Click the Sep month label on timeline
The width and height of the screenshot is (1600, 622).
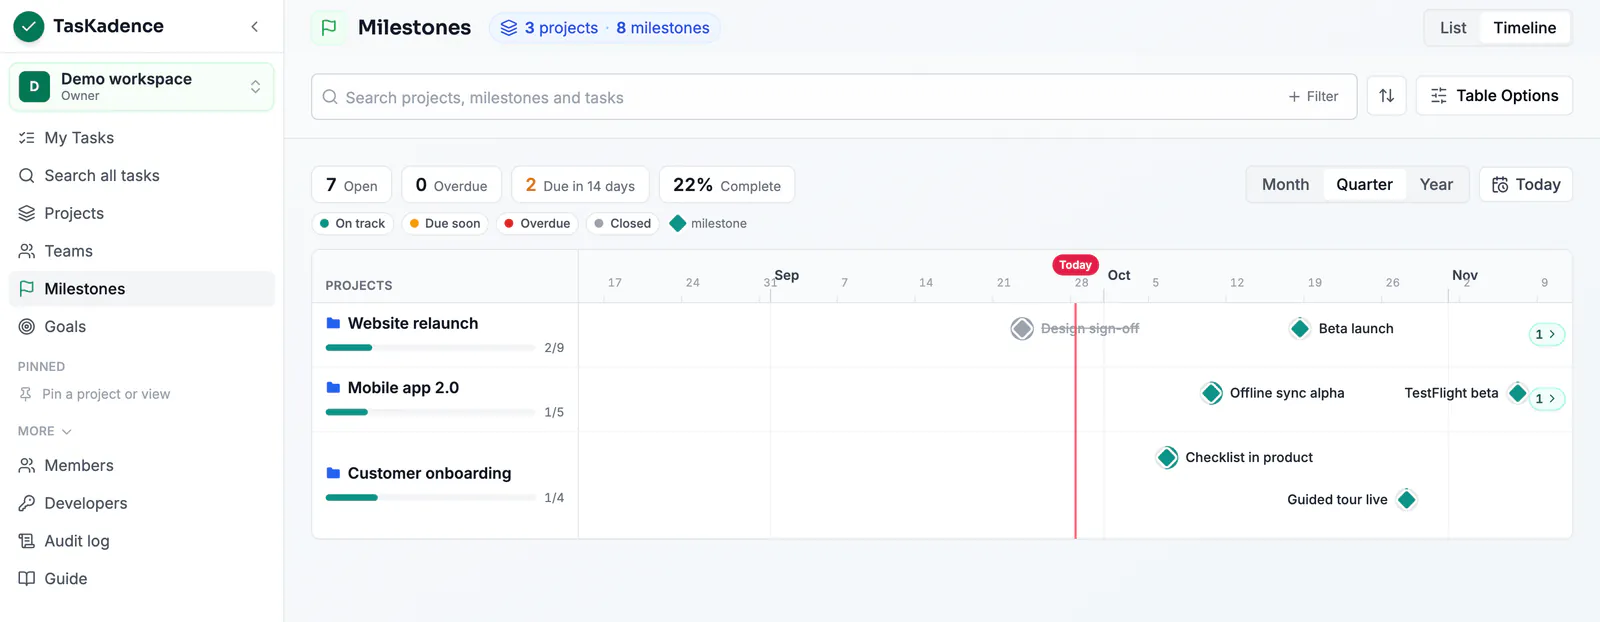(787, 275)
